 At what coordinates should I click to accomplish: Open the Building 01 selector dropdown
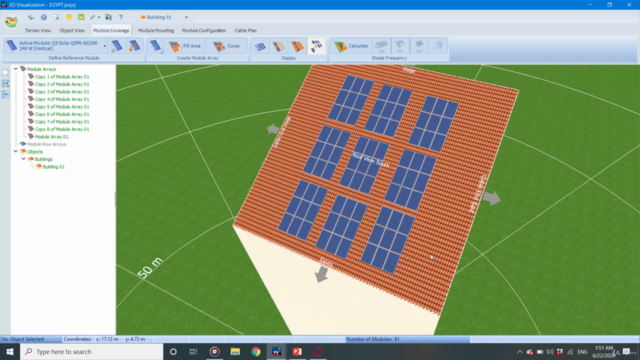pos(187,17)
